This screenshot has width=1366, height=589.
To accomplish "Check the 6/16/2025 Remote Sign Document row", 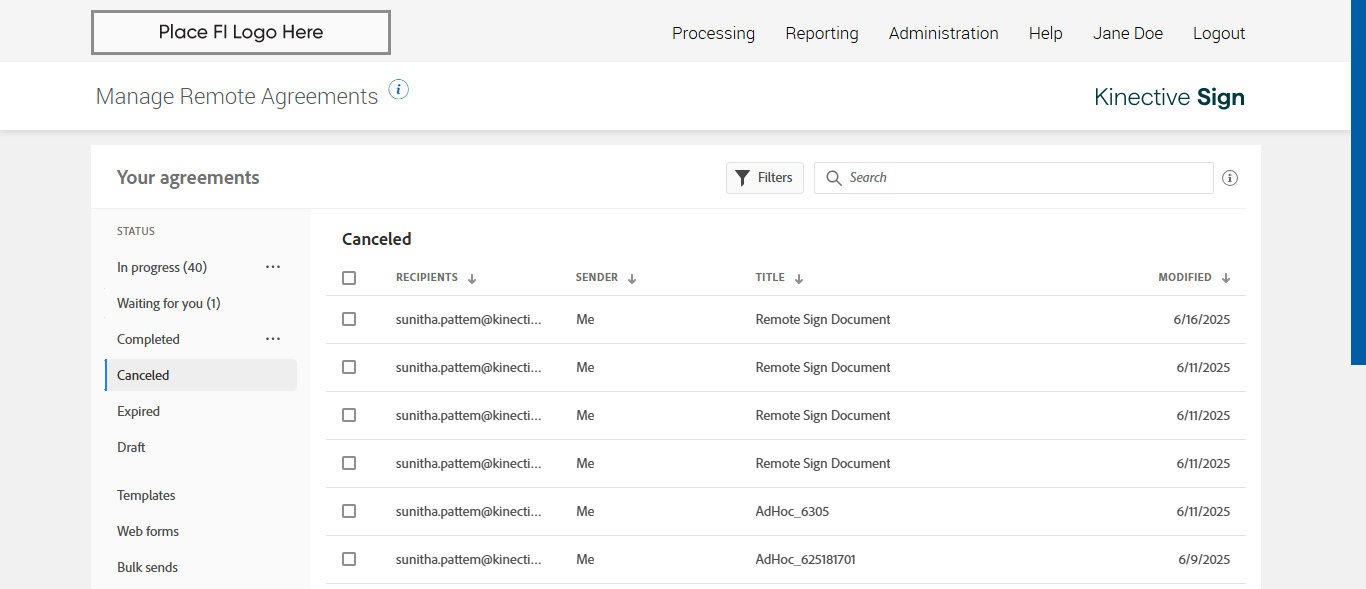I will click(x=349, y=319).
